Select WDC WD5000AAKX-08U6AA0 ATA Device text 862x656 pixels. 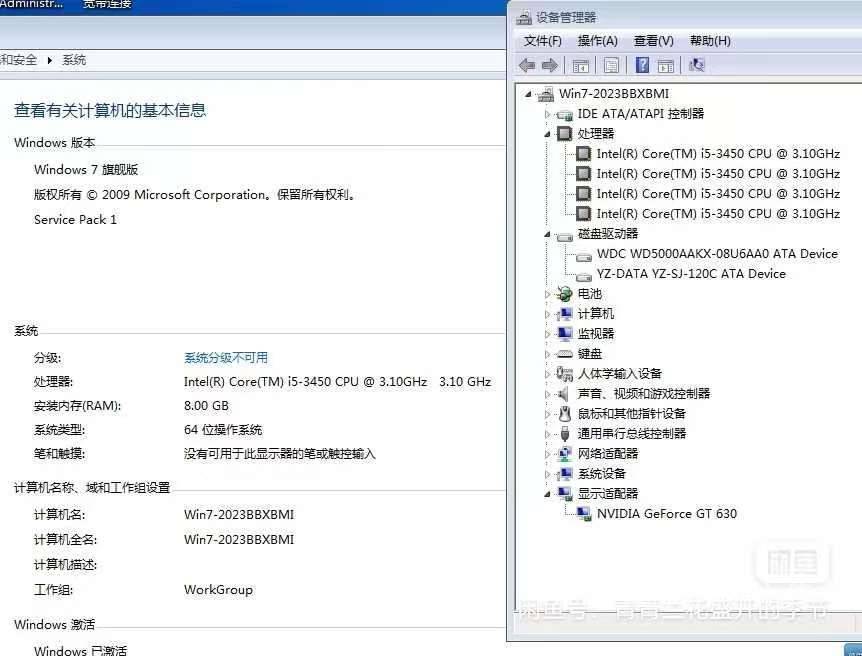[x=717, y=254]
